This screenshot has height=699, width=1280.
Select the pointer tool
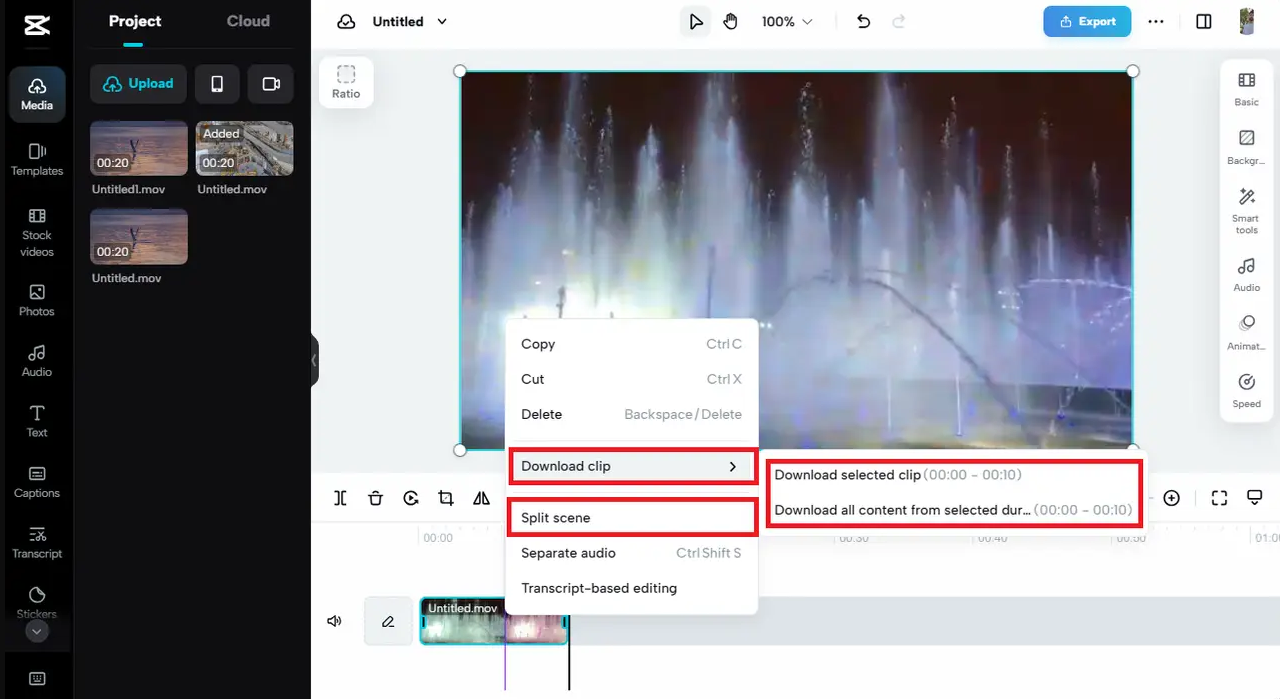pos(695,21)
